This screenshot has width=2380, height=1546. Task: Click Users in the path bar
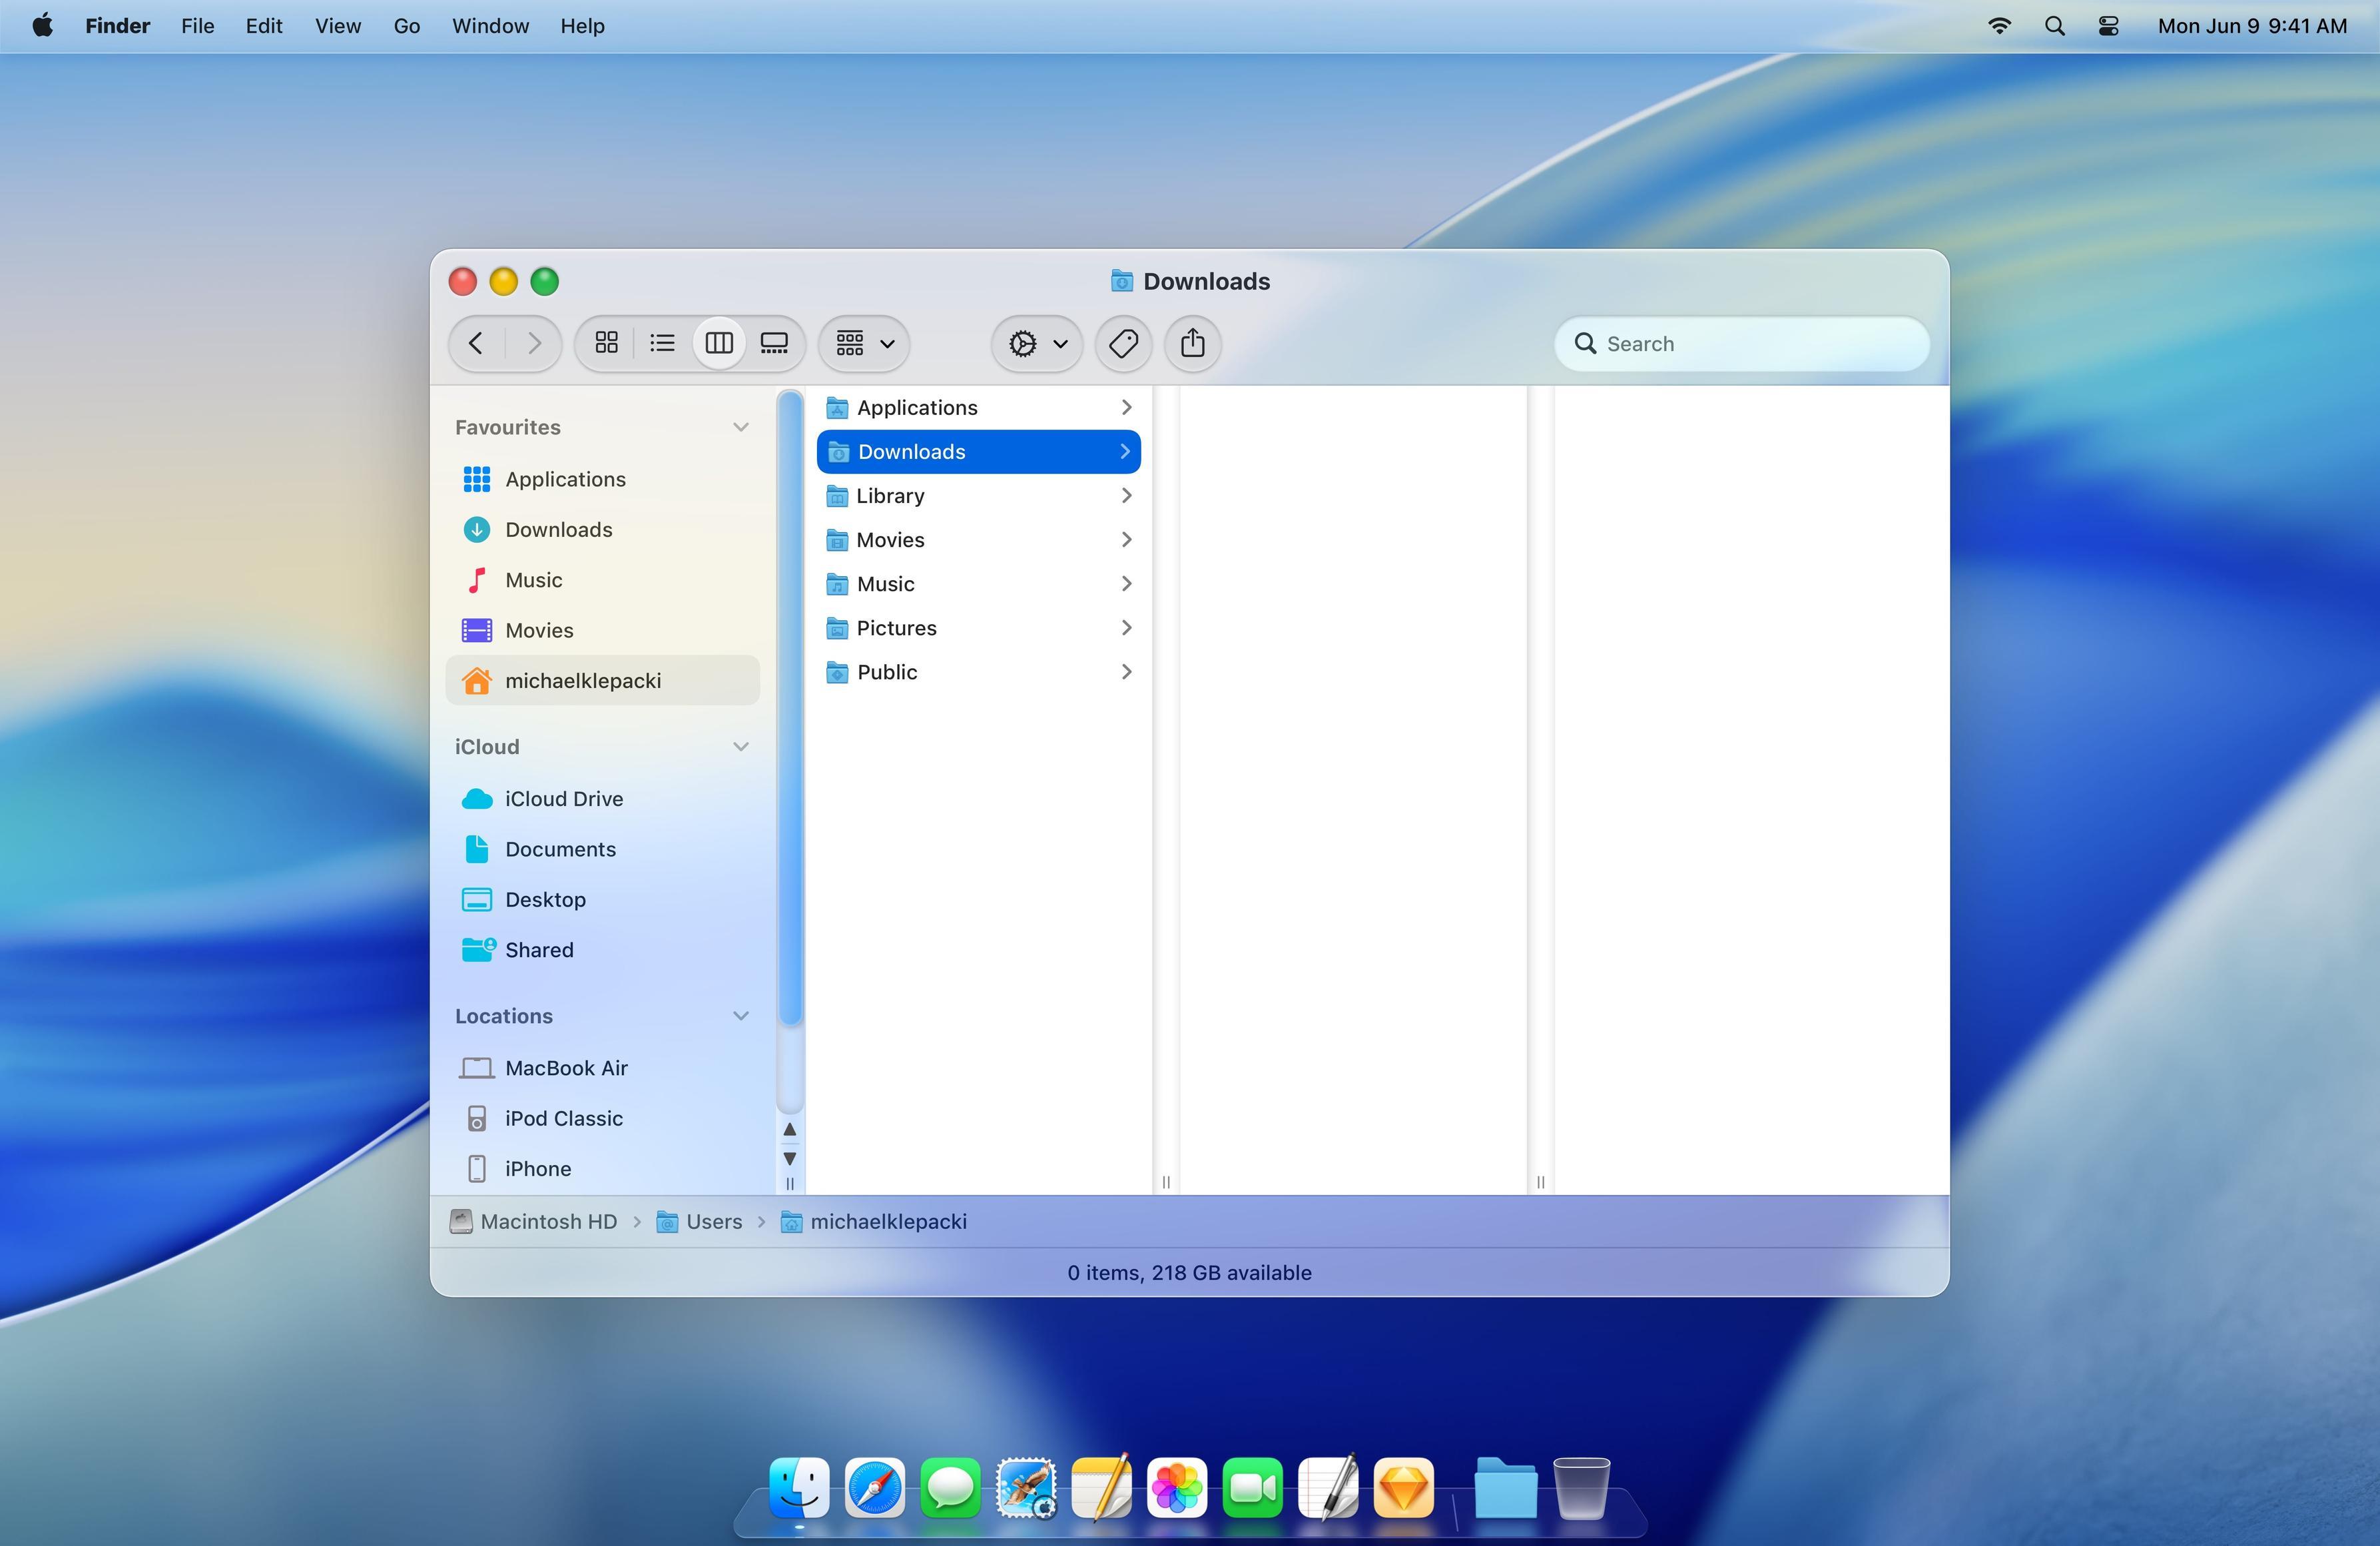[x=699, y=1221]
